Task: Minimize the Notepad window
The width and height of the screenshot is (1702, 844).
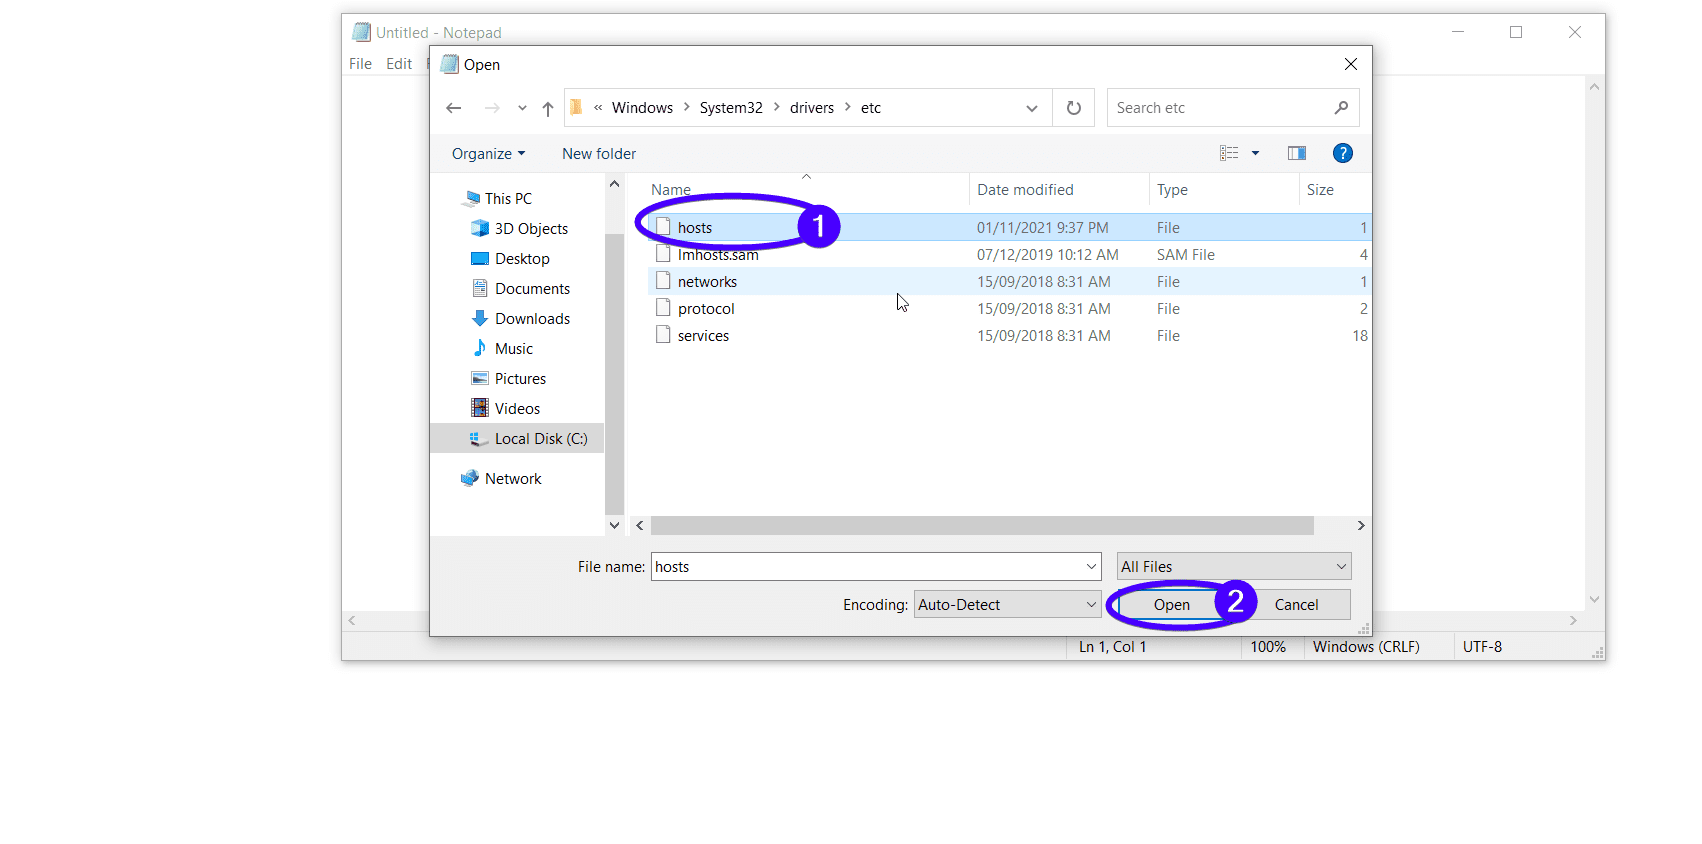Action: pos(1458,32)
